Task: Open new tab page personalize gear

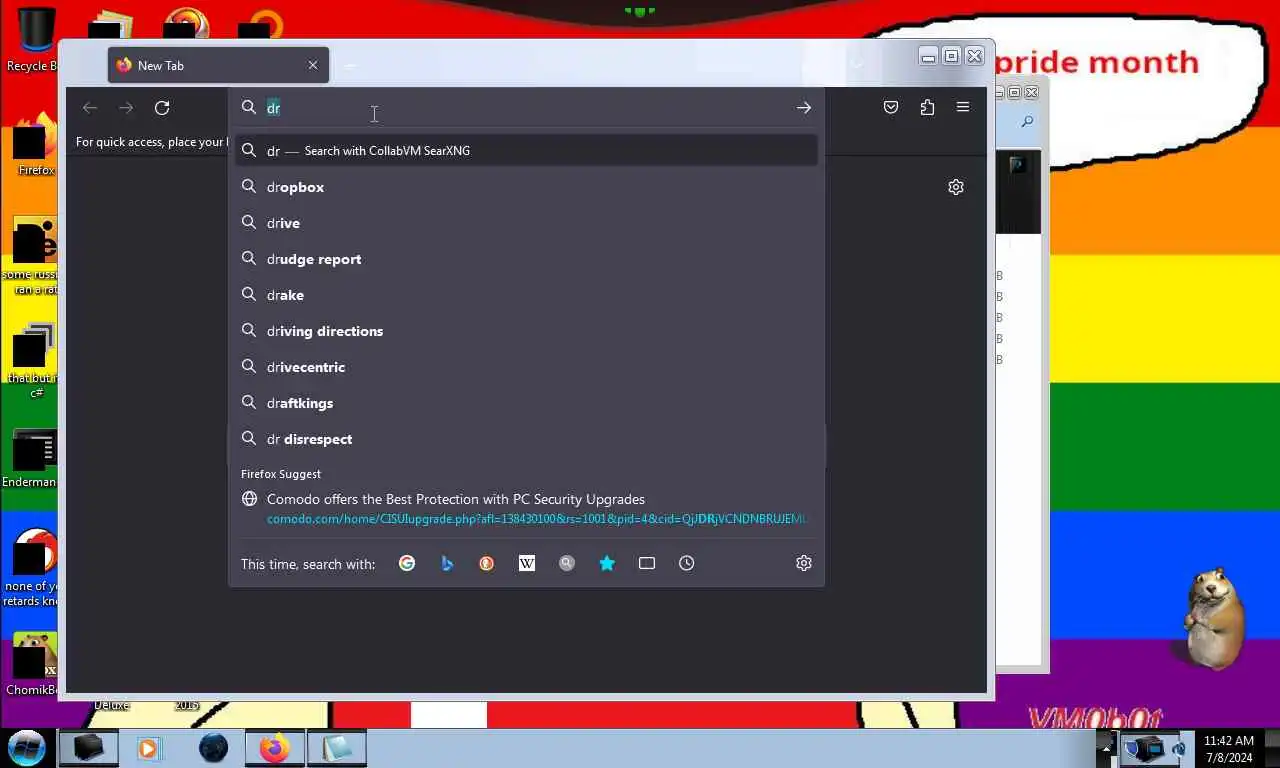Action: (x=956, y=187)
